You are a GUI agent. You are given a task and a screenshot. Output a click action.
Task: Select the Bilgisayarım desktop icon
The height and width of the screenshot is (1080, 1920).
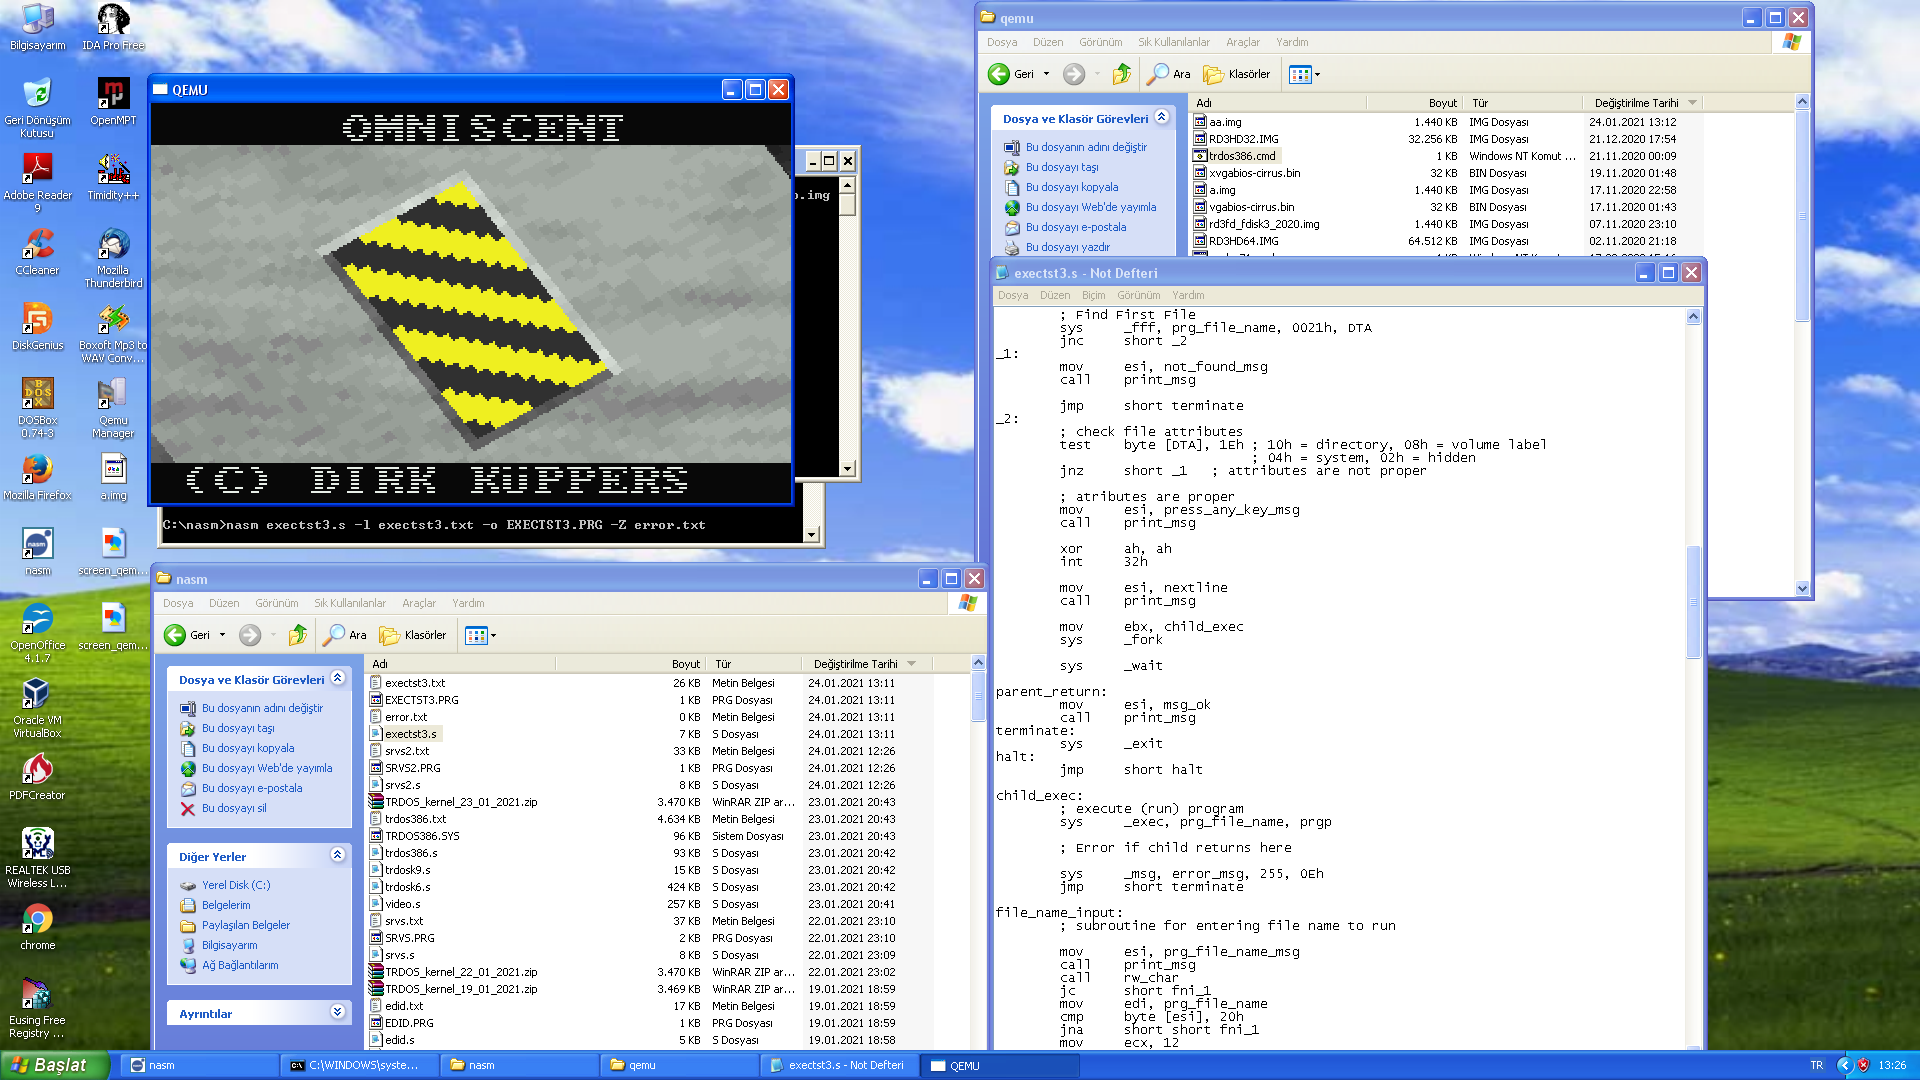click(37, 27)
